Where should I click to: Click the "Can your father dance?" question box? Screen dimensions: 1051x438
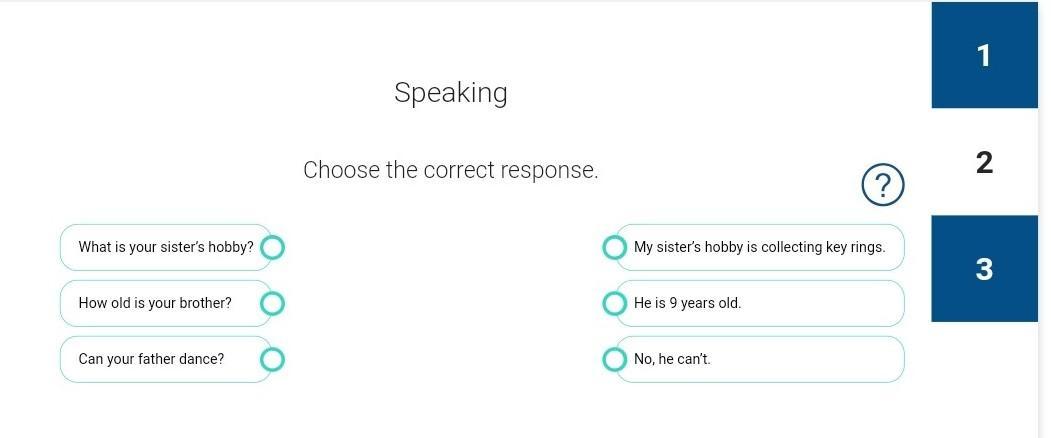click(x=151, y=359)
